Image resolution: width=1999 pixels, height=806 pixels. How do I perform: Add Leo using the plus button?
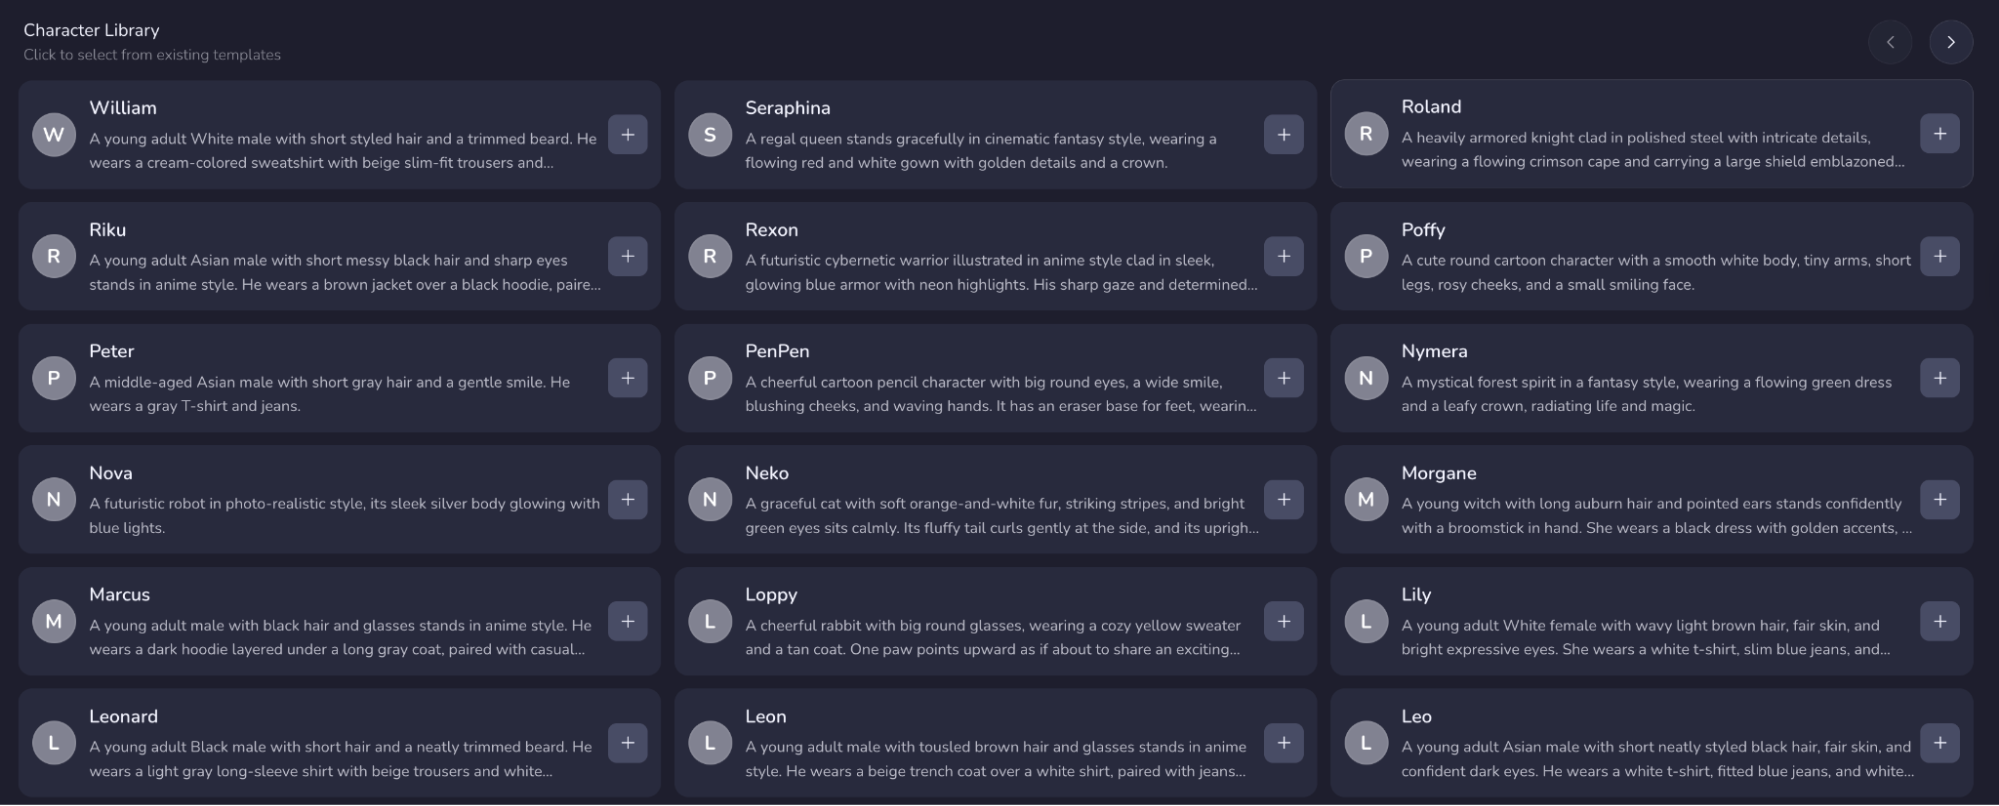tap(1940, 743)
